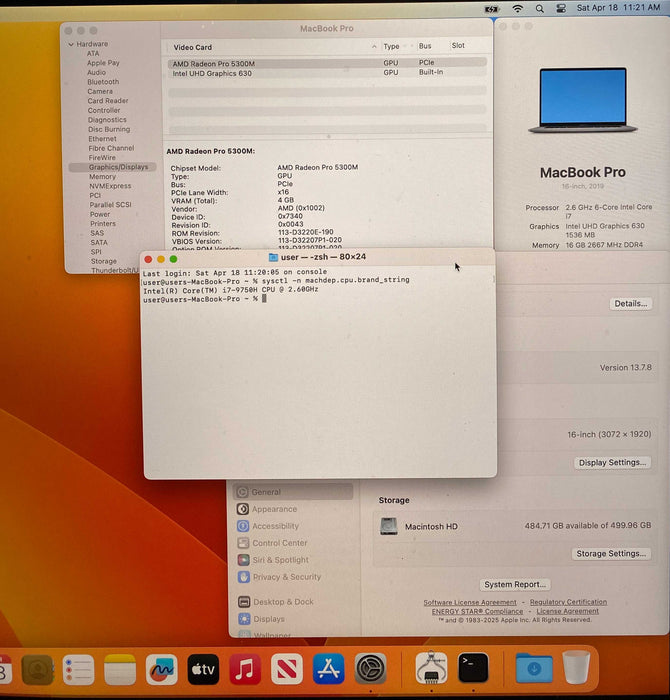Select Bluetooth in the Hardware list
The width and height of the screenshot is (670, 700).
pos(103,82)
